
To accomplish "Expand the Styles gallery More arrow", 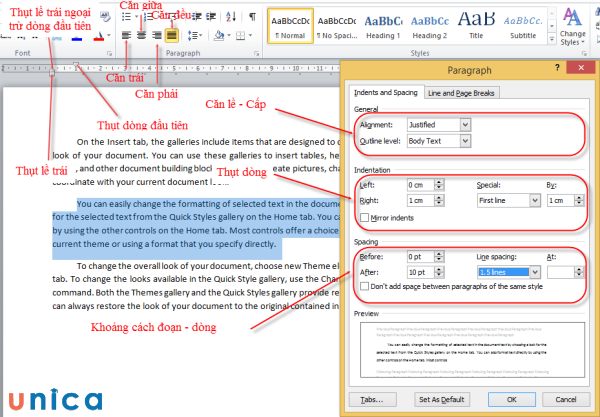I will tap(552, 39).
